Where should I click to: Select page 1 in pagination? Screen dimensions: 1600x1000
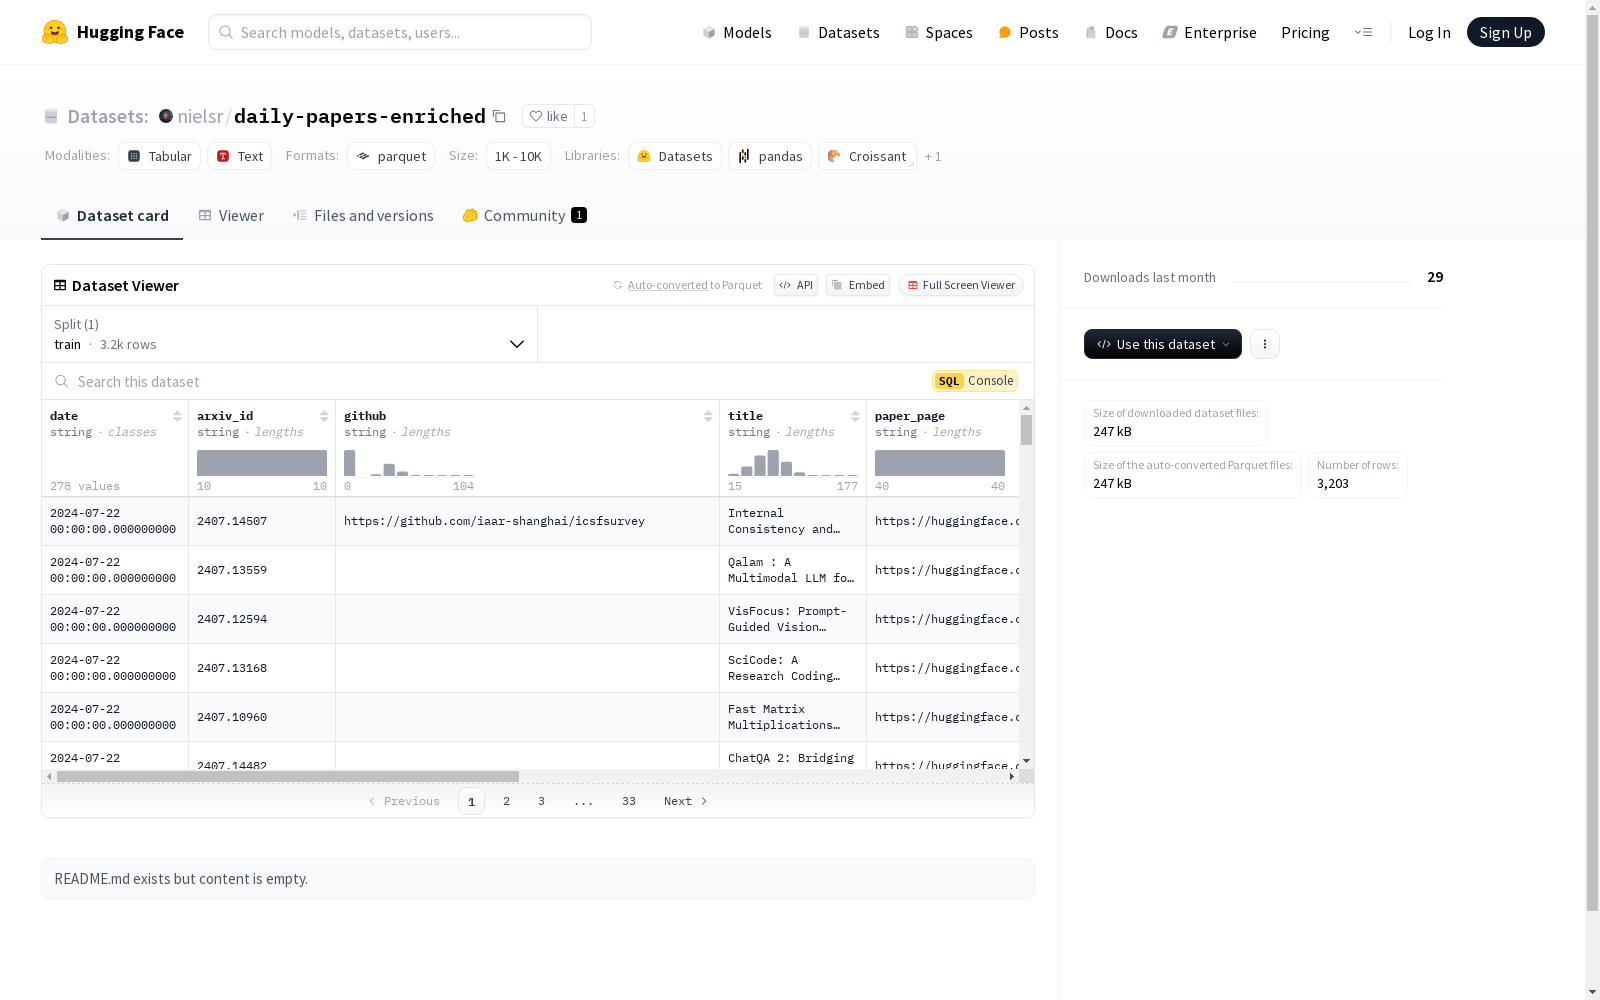[x=472, y=801]
